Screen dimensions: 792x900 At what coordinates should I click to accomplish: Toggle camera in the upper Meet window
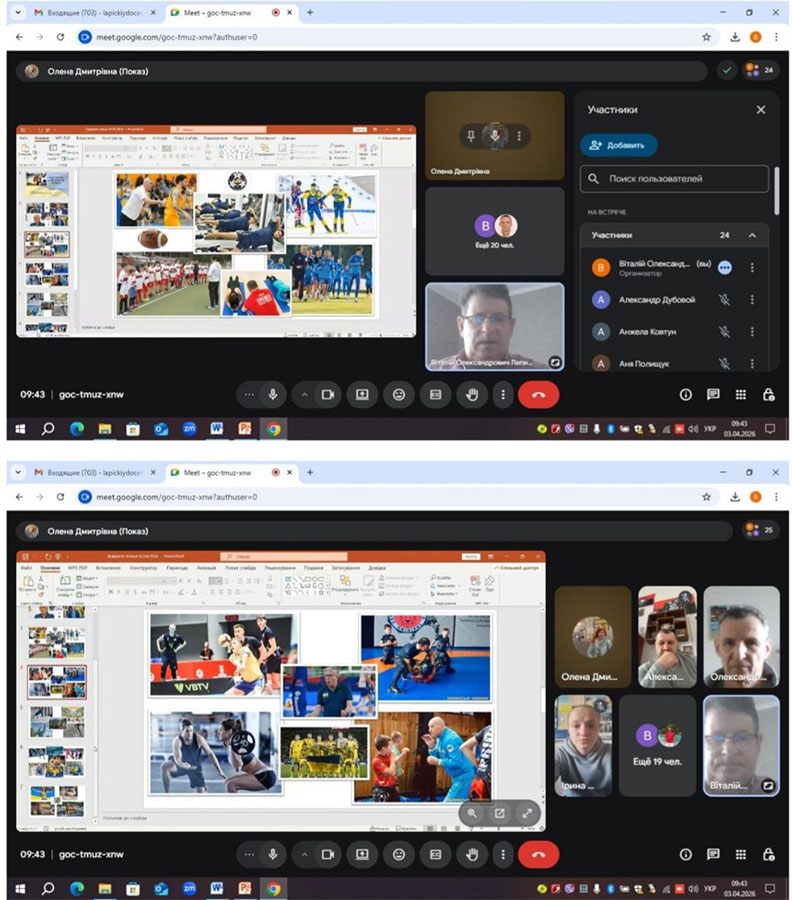coord(328,394)
